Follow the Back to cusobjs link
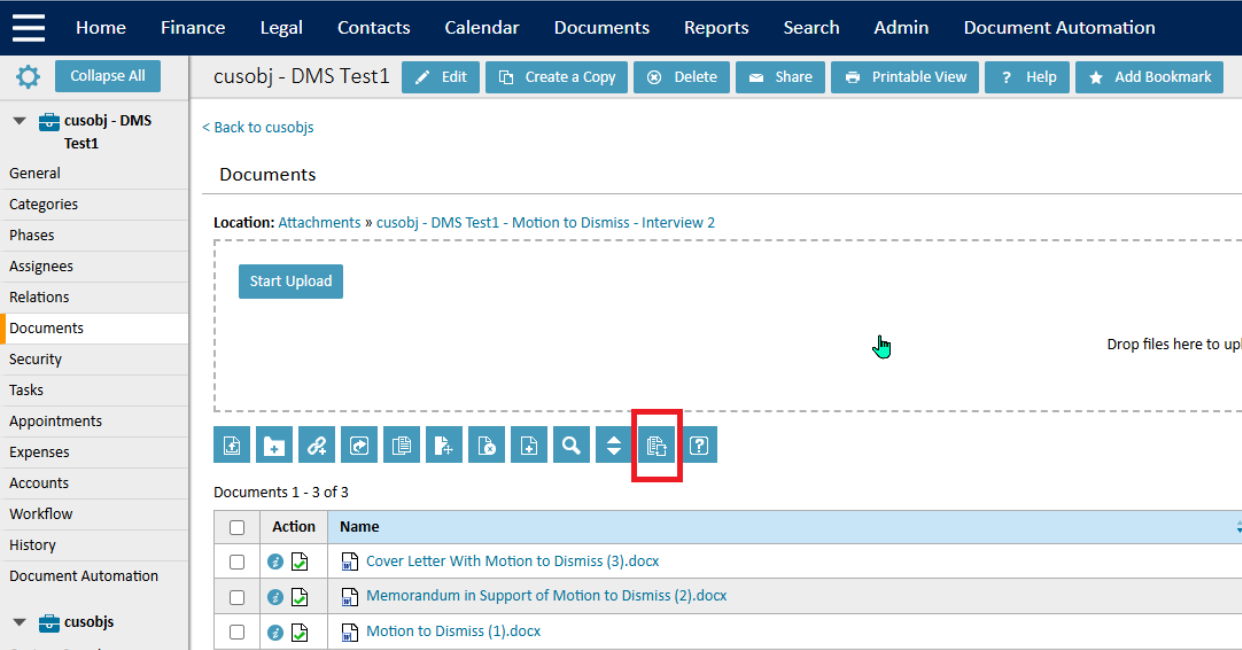The width and height of the screenshot is (1242, 650). 257,127
